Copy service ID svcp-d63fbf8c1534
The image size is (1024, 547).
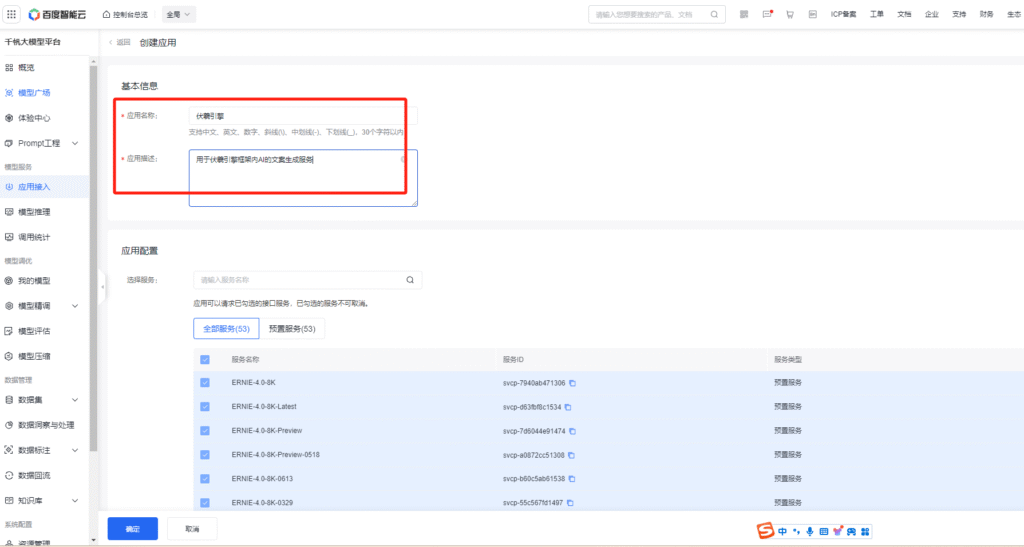click(569, 407)
